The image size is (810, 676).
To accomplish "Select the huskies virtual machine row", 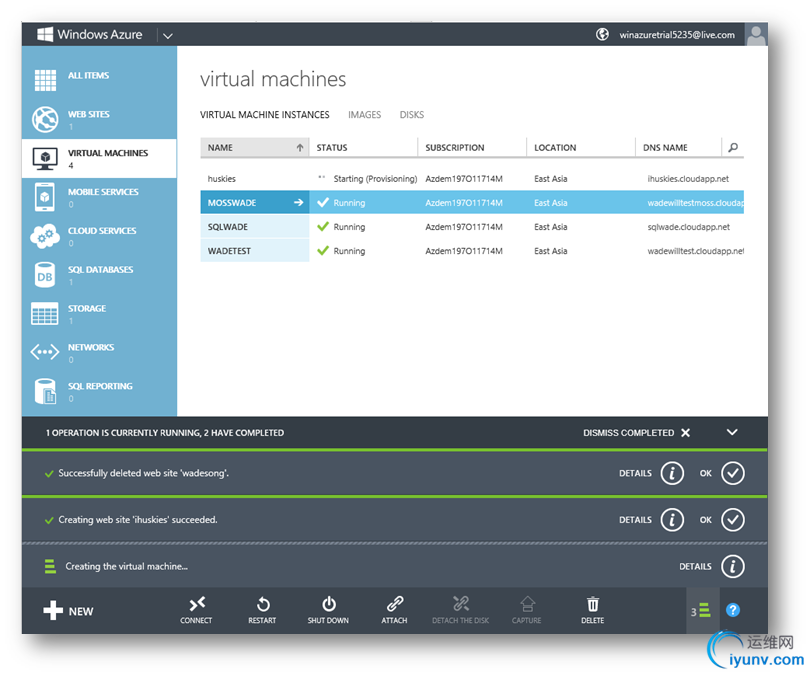I will coord(472,179).
